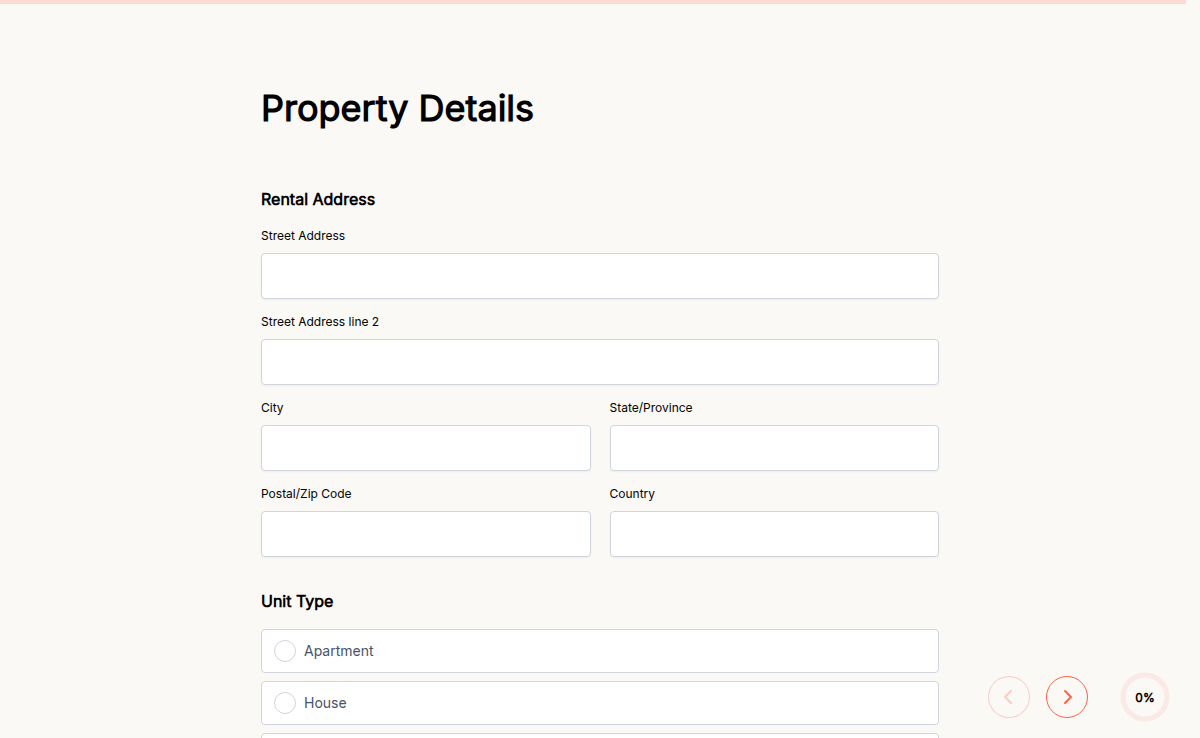
Task: Click the State/Province input box
Action: pos(773,448)
